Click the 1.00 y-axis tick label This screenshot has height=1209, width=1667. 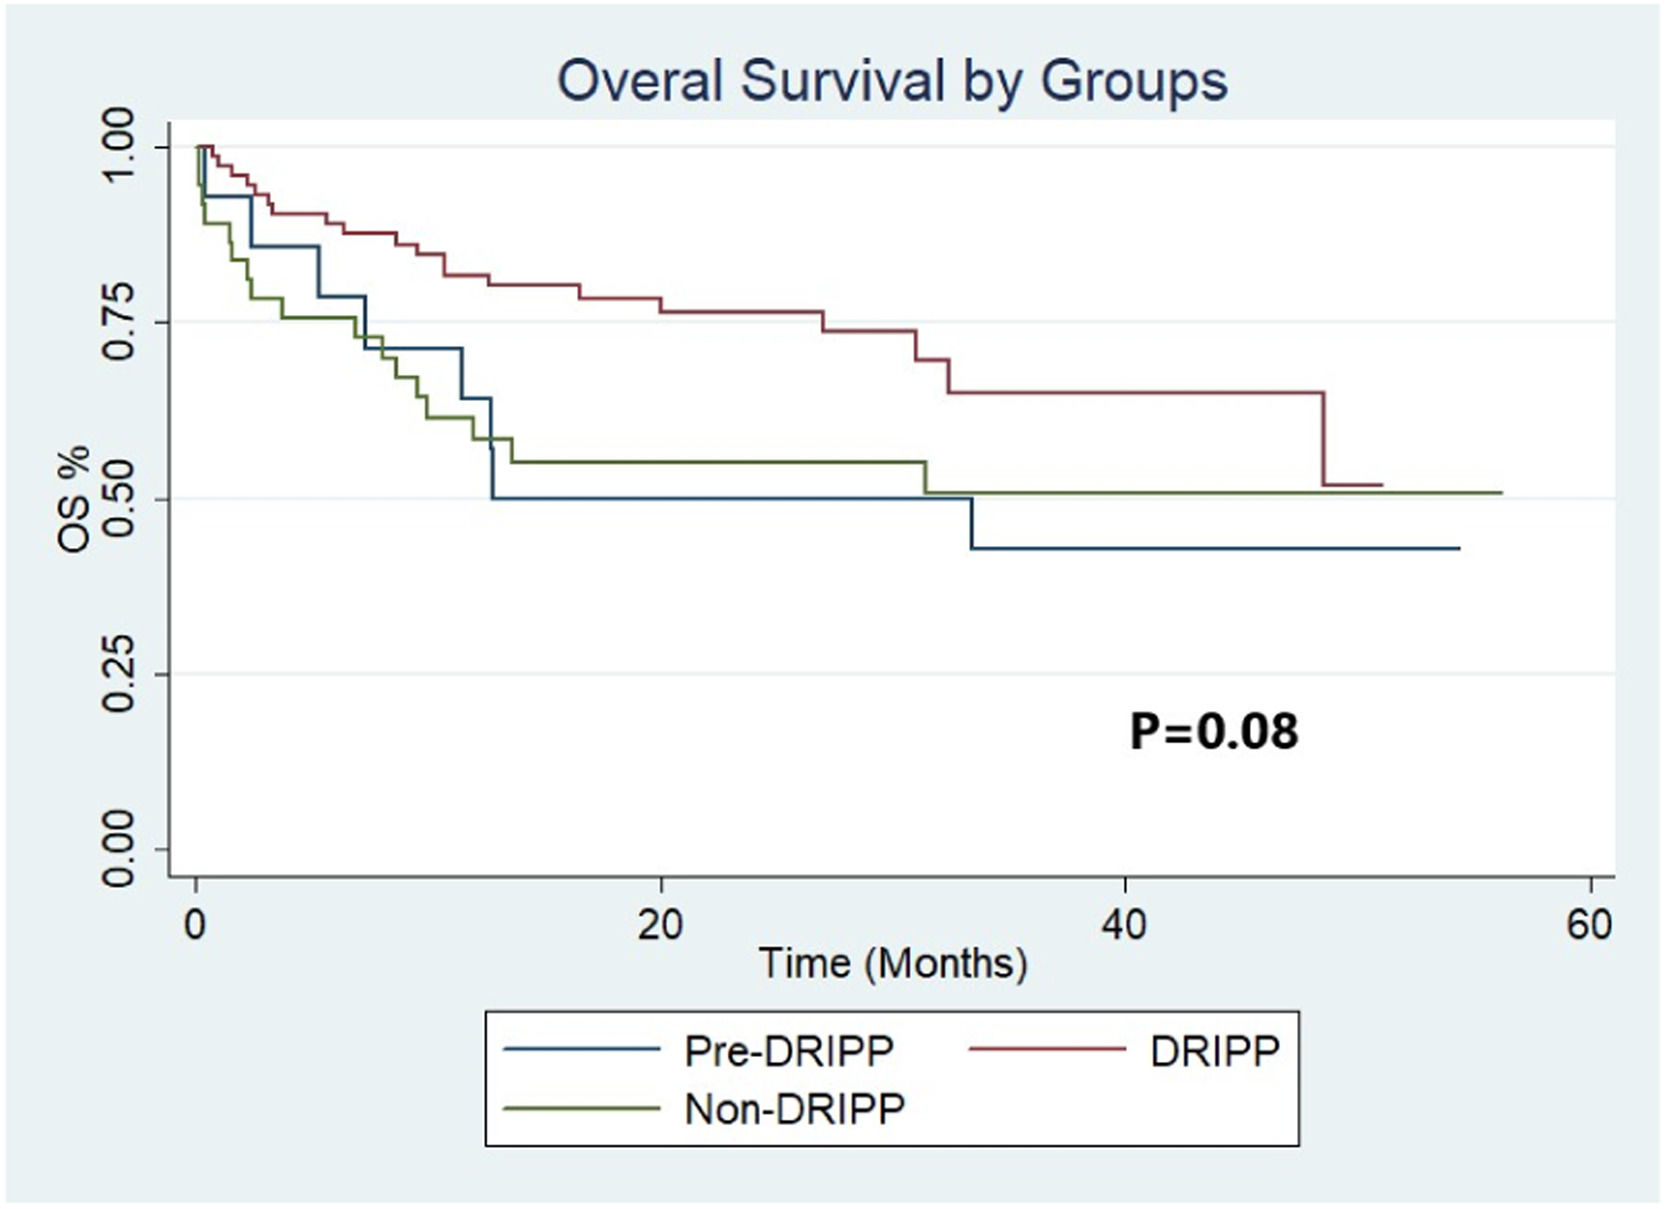pyautogui.click(x=119, y=146)
